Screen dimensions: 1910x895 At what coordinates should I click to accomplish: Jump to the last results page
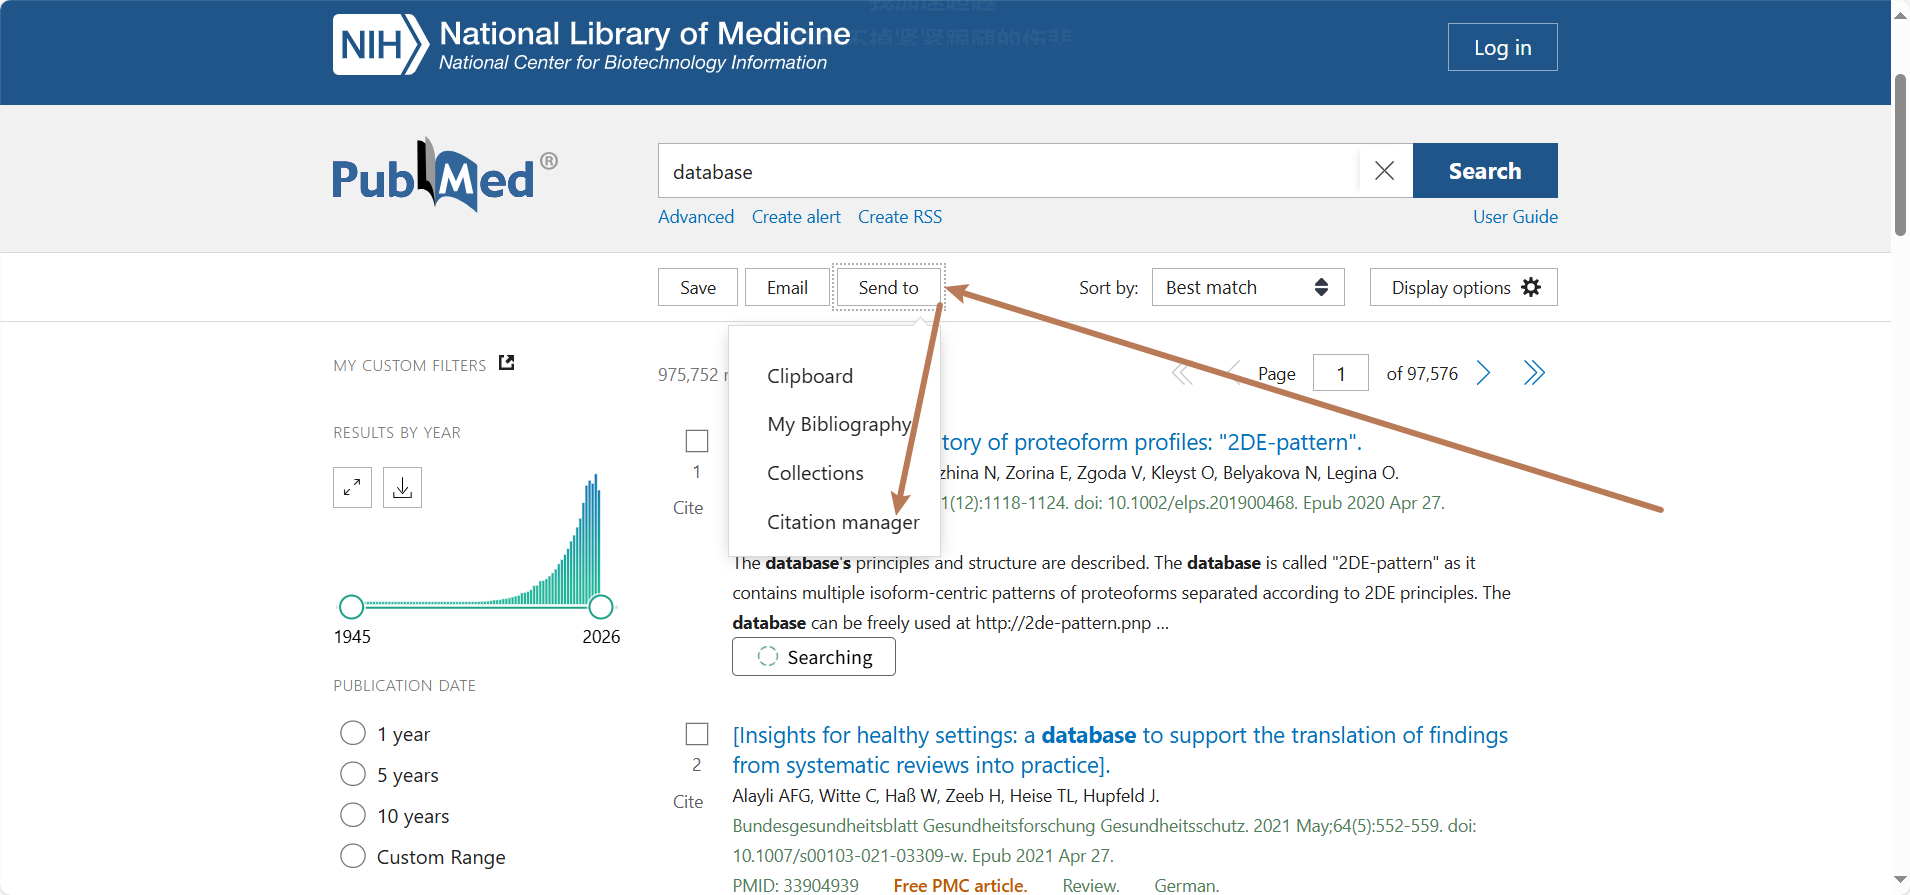tap(1534, 374)
